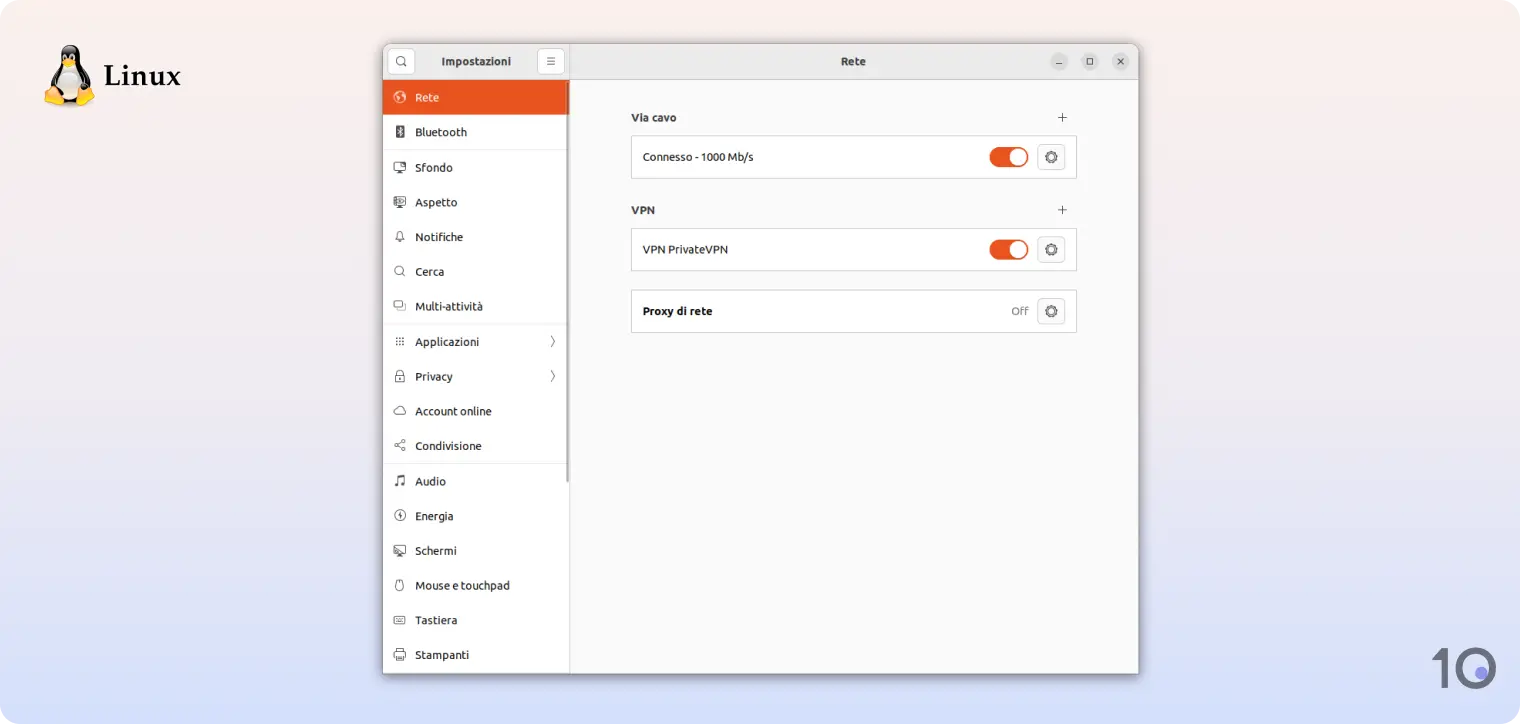This screenshot has width=1520, height=724.
Task: Select Bluetooth in the sidebar
Action: (475, 132)
